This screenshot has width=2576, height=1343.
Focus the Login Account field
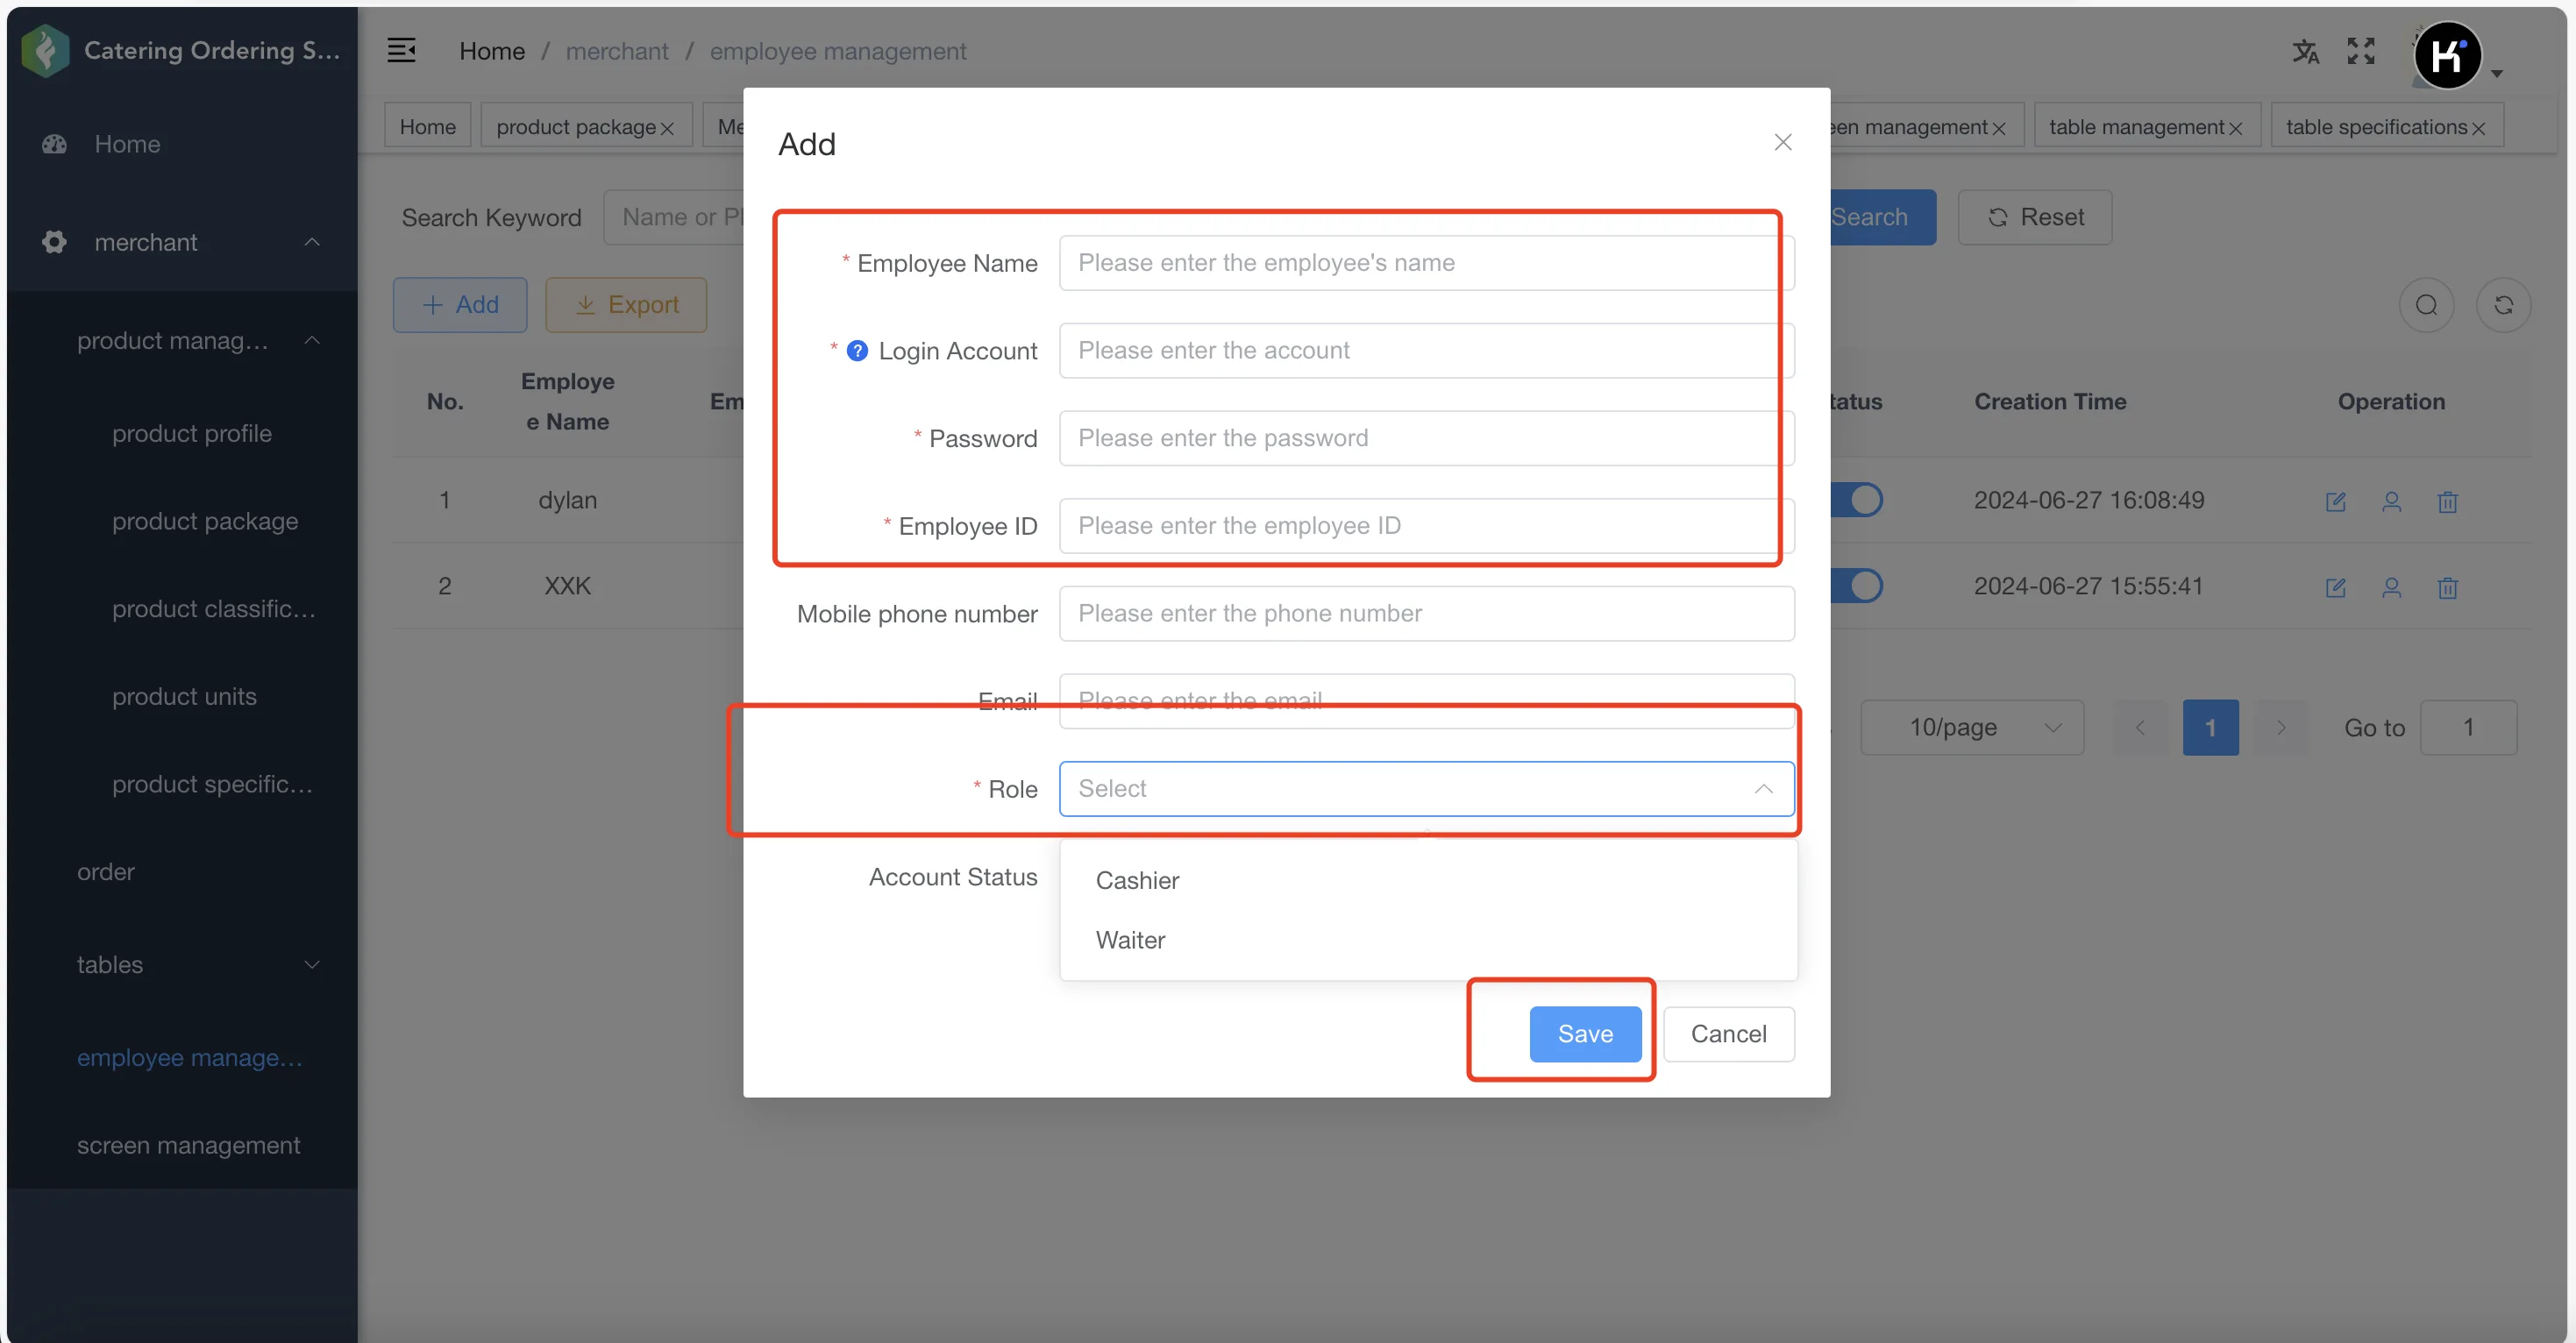click(x=1426, y=351)
